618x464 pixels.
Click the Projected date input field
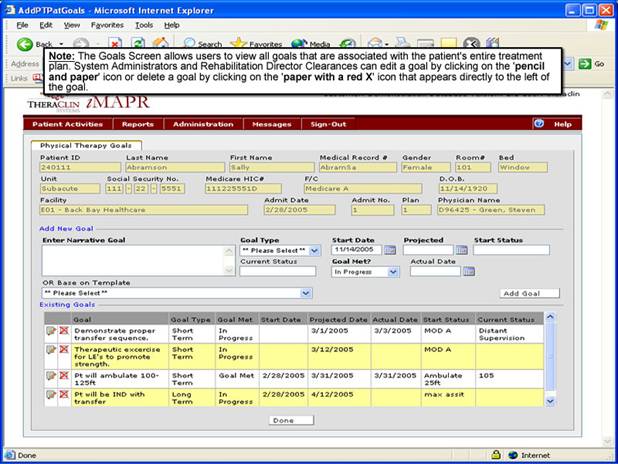(x=428, y=250)
